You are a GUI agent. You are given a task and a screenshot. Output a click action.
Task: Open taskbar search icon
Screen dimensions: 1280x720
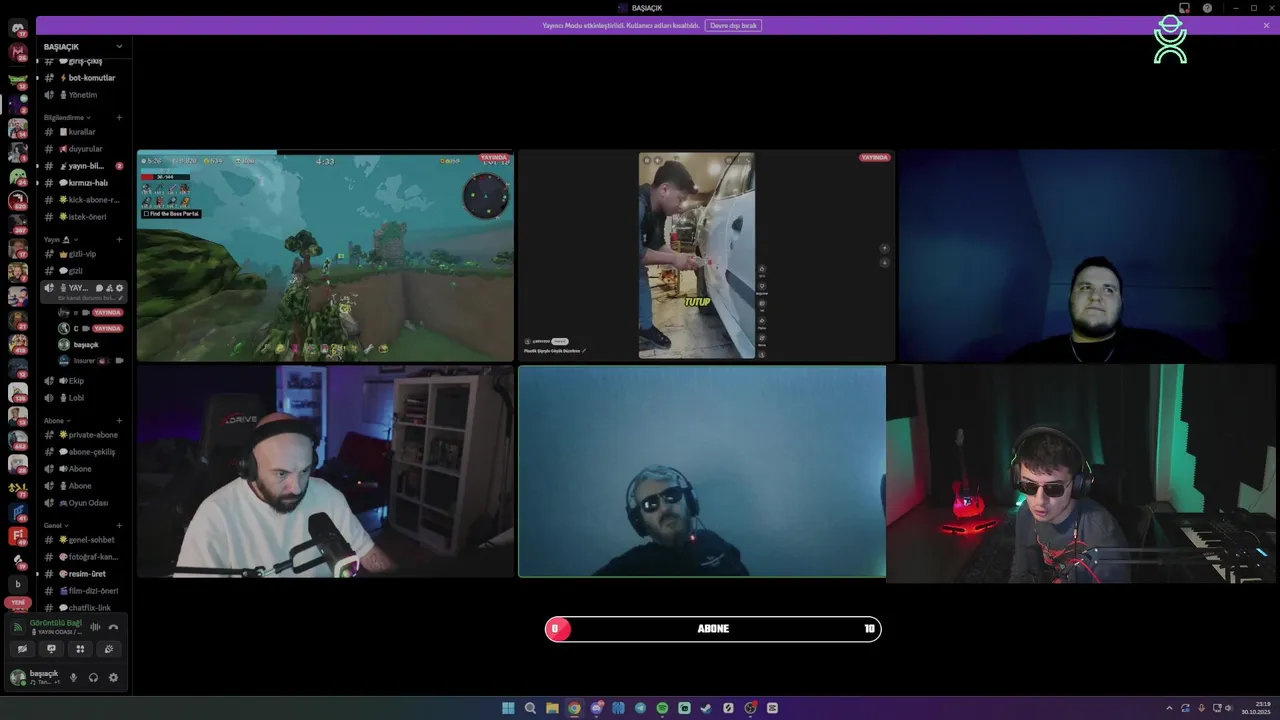pos(530,708)
